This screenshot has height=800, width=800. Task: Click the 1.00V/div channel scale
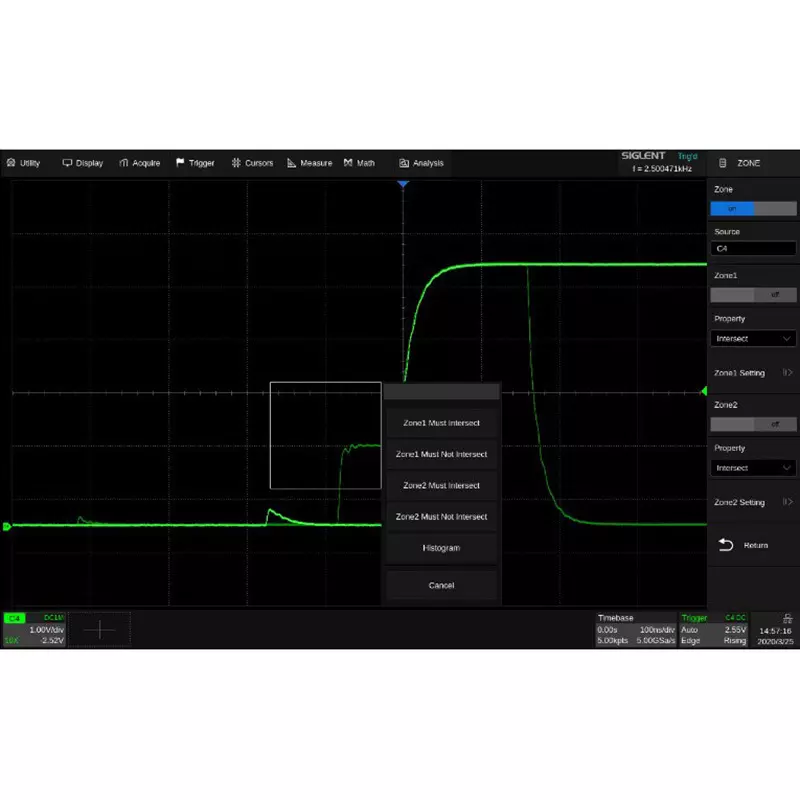click(x=46, y=630)
